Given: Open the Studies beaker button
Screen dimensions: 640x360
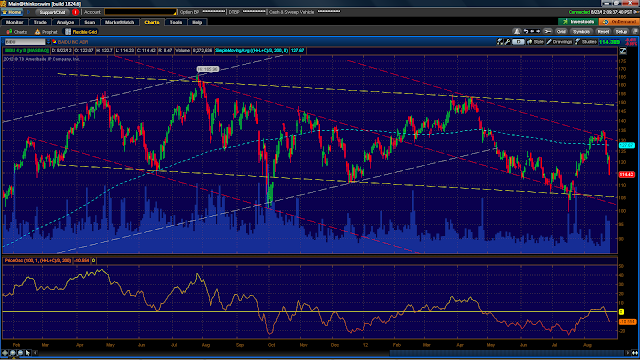Looking at the screenshot, I should [x=586, y=42].
